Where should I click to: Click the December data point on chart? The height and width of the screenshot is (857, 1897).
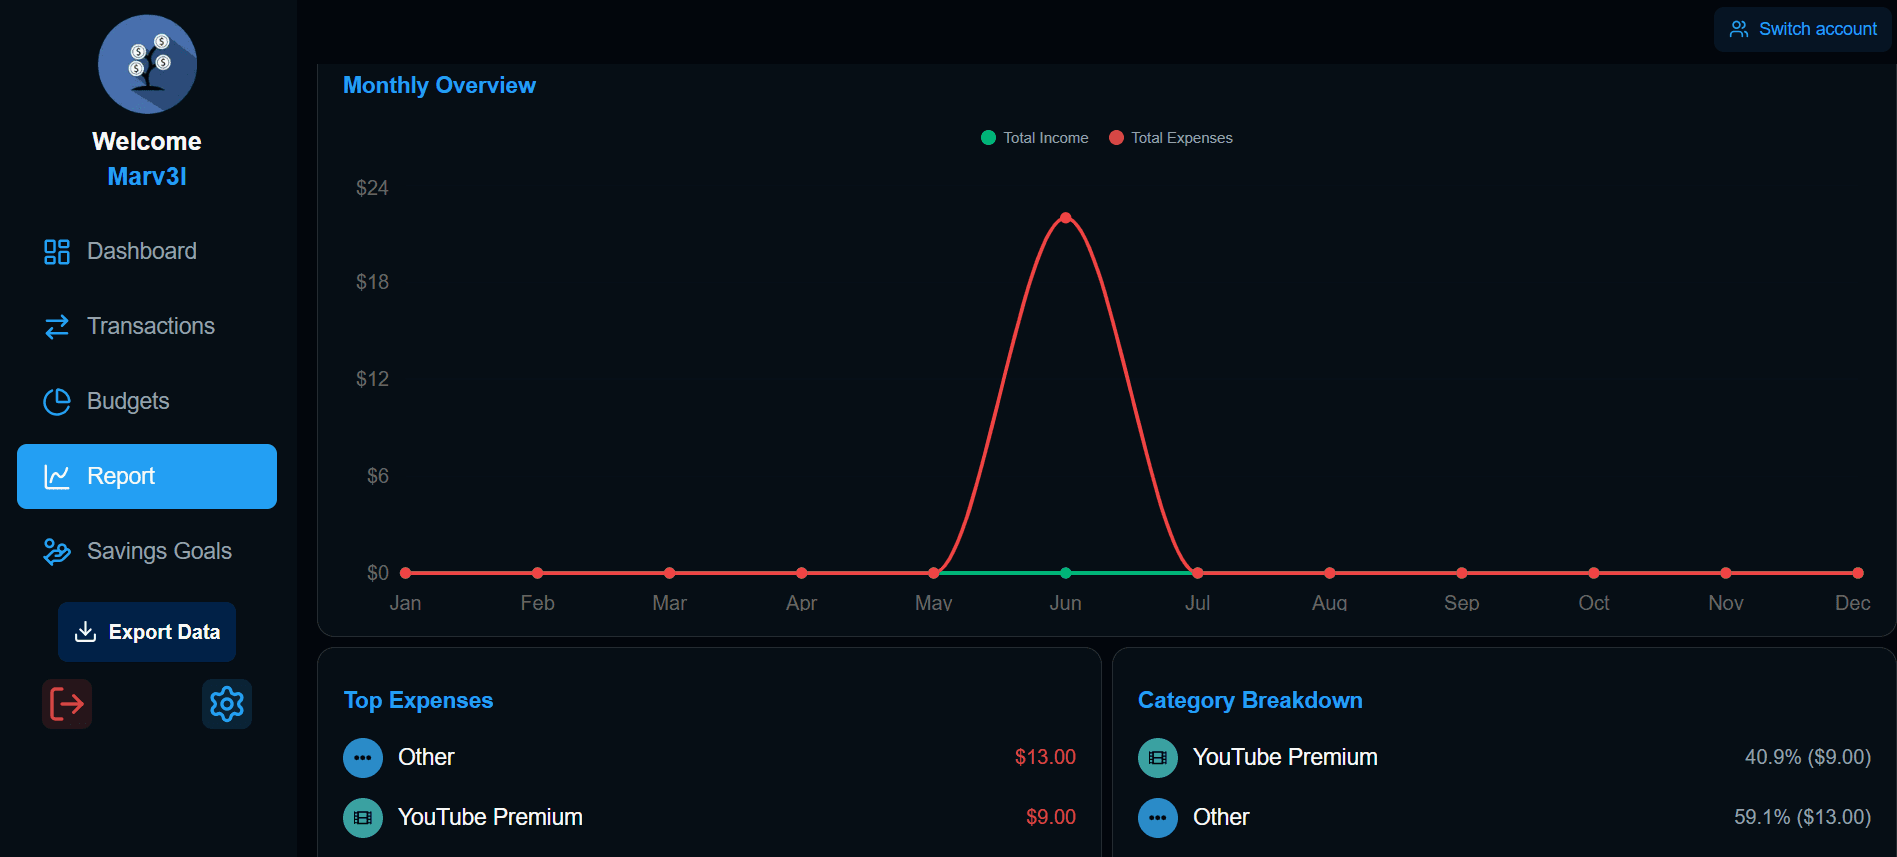[x=1858, y=573]
